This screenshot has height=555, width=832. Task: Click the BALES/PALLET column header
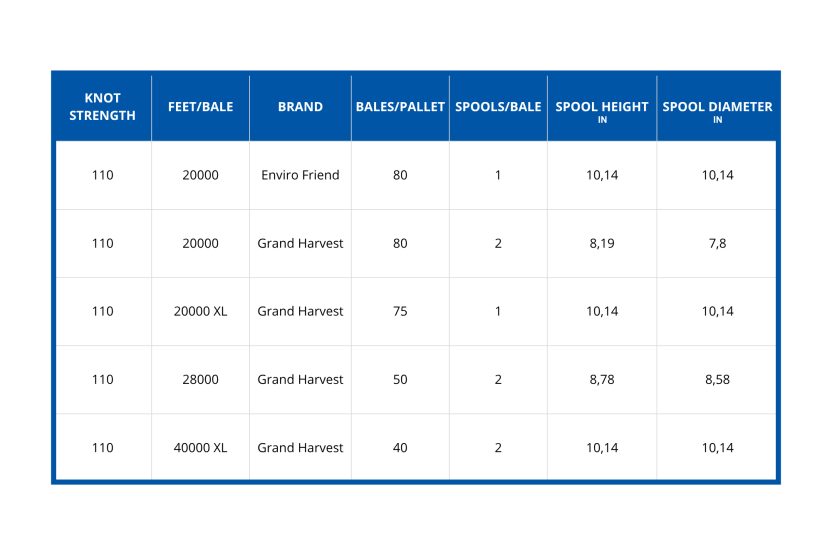point(400,107)
